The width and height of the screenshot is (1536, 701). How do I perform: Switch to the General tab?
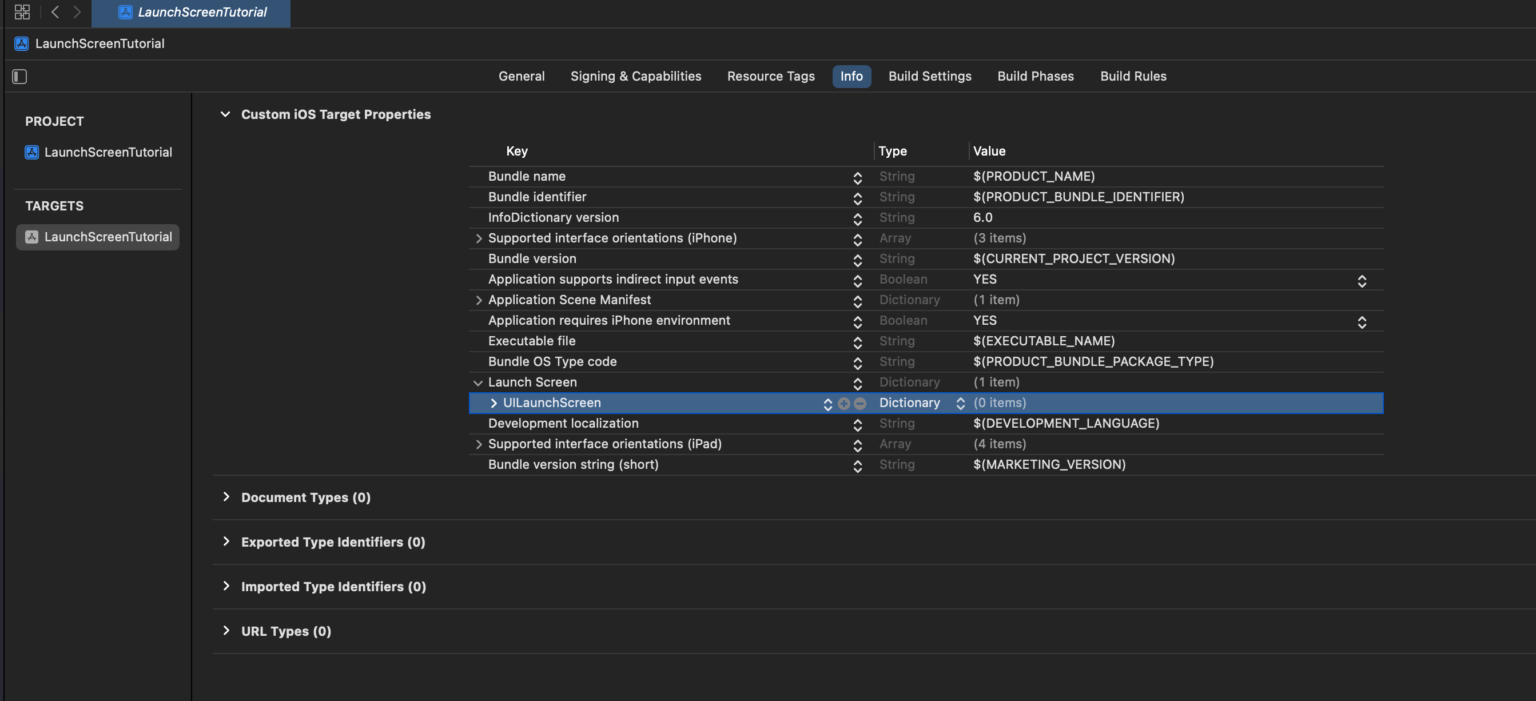[x=521, y=76]
